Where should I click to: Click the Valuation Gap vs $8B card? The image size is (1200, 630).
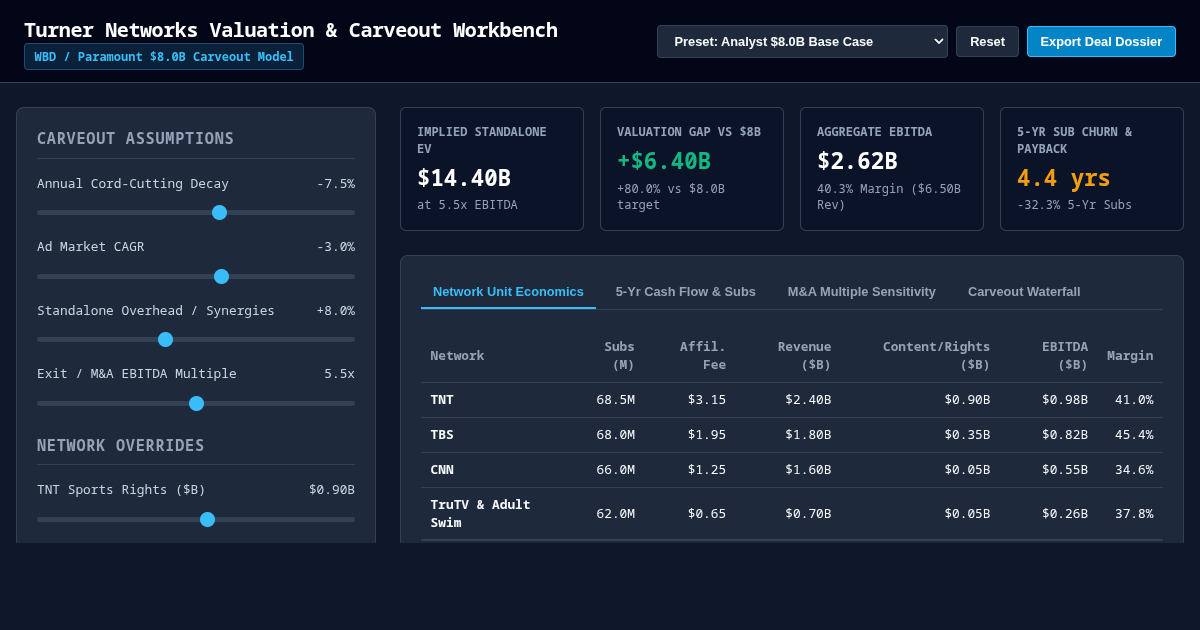point(692,169)
